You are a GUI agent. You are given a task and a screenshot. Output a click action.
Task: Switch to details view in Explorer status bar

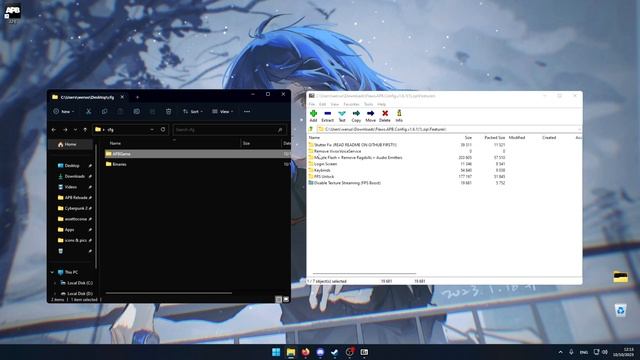(278, 299)
